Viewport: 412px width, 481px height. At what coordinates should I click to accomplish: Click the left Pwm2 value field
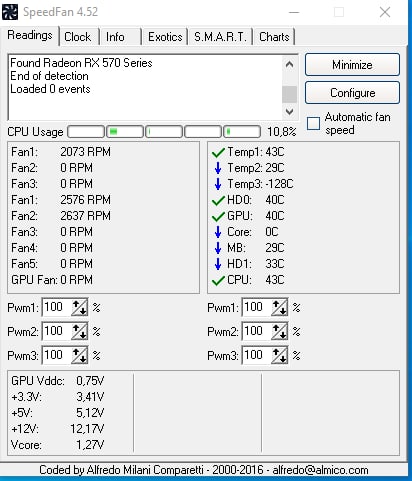[57, 331]
